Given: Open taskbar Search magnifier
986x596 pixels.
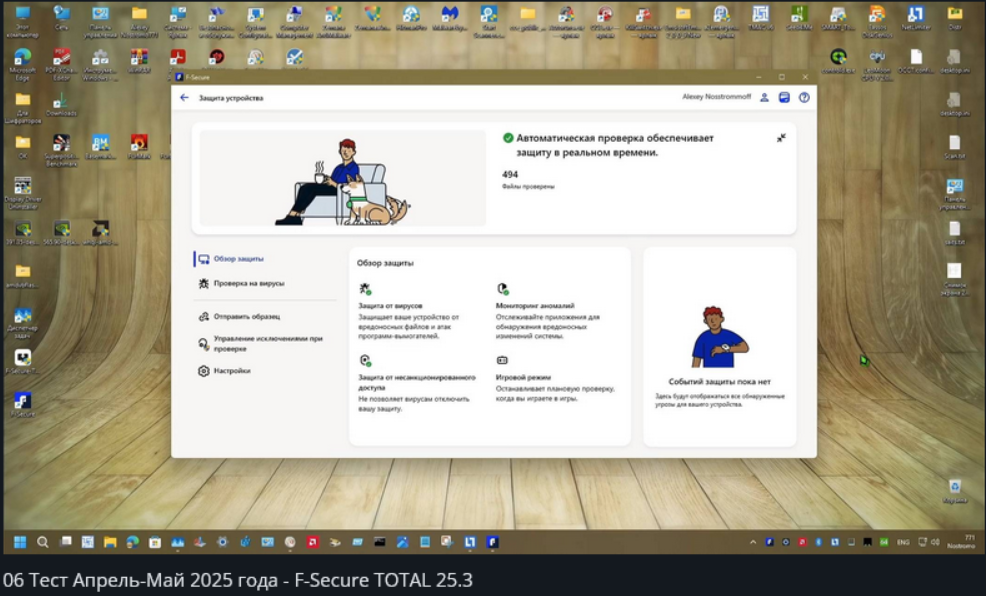Looking at the screenshot, I should pos(43,542).
